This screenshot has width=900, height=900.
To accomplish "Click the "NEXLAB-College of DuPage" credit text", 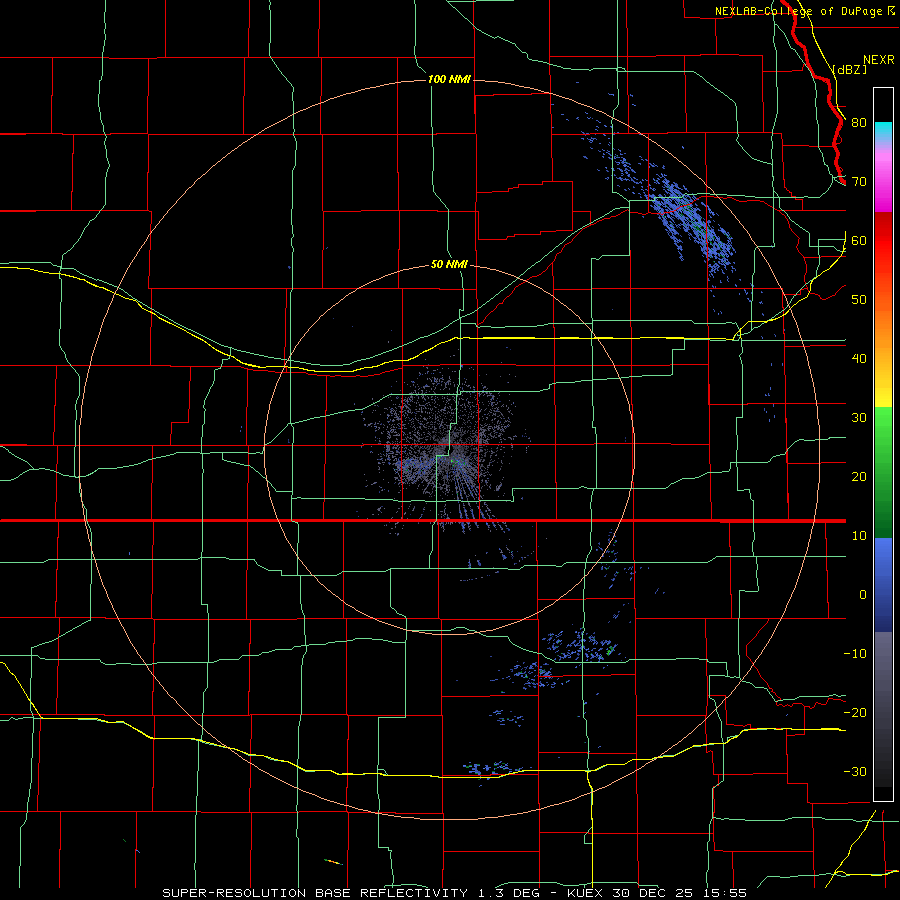I will 800,11.
